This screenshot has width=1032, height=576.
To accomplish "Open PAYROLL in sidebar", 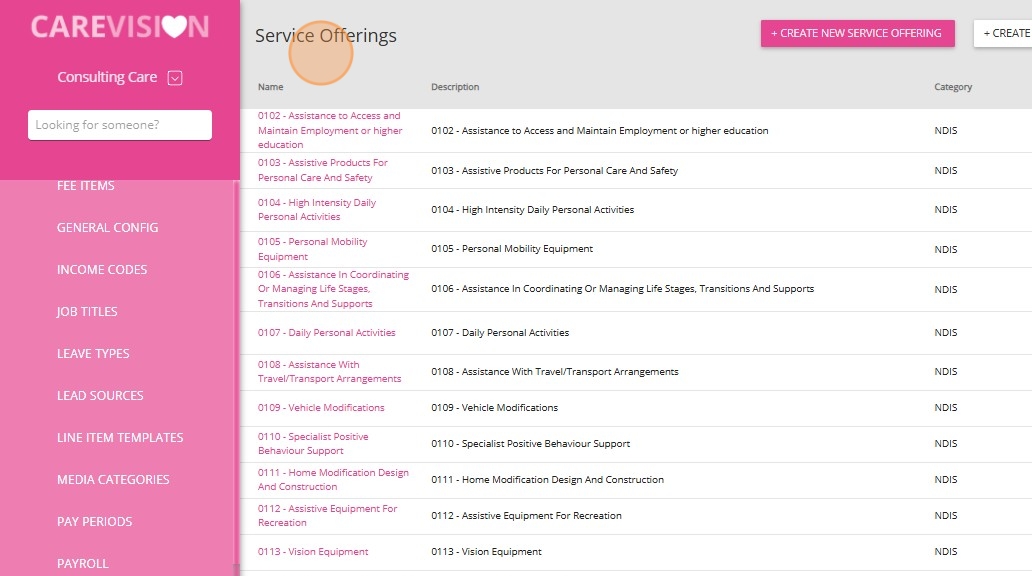I will (x=83, y=564).
